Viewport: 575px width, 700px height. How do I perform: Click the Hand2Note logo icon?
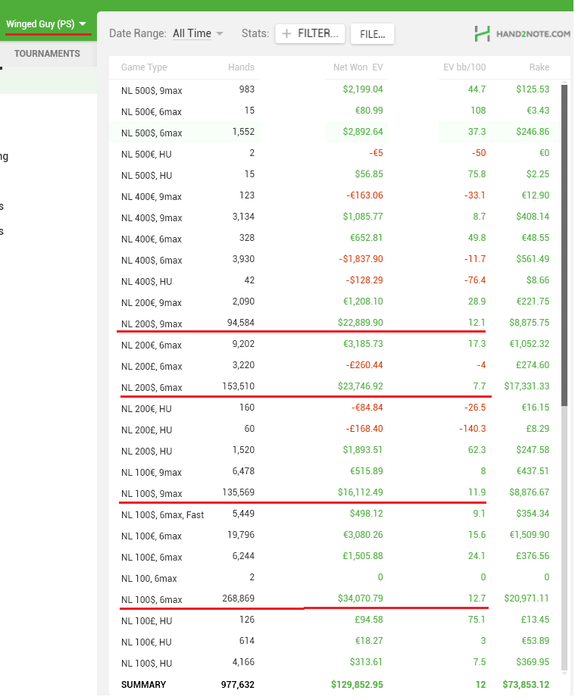click(x=482, y=34)
